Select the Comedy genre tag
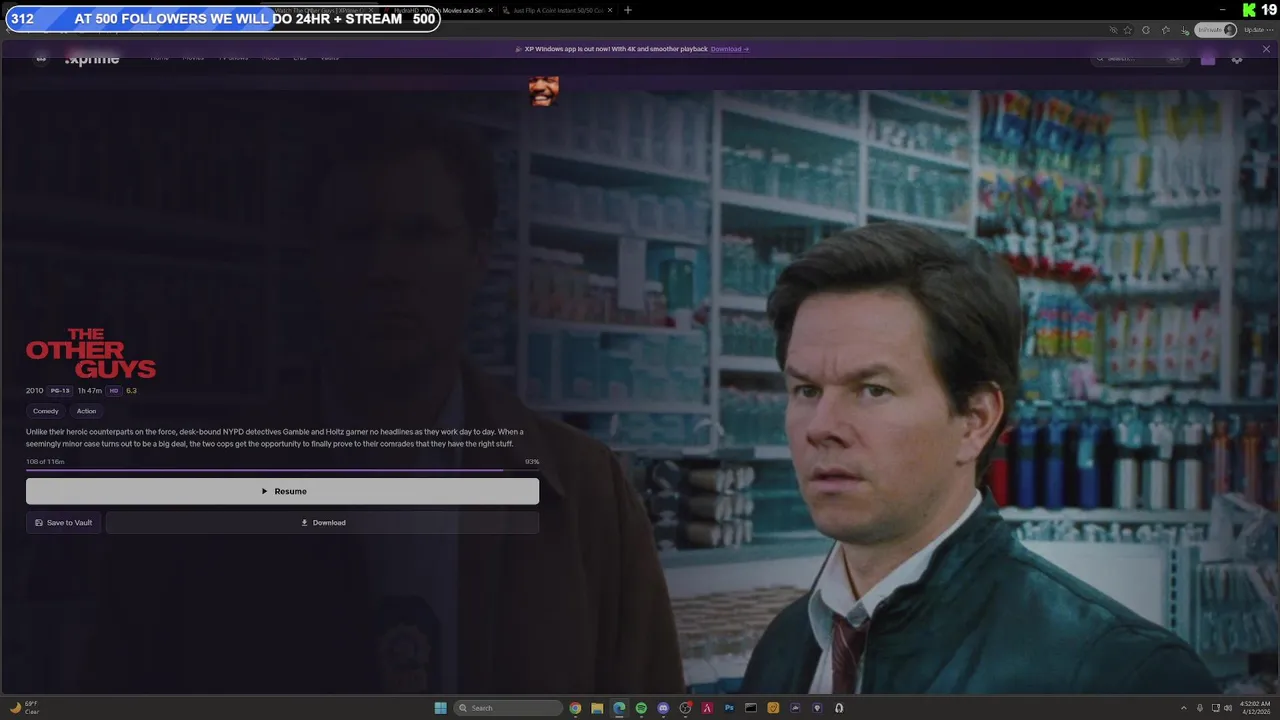Viewport: 1280px width, 720px height. [x=46, y=411]
